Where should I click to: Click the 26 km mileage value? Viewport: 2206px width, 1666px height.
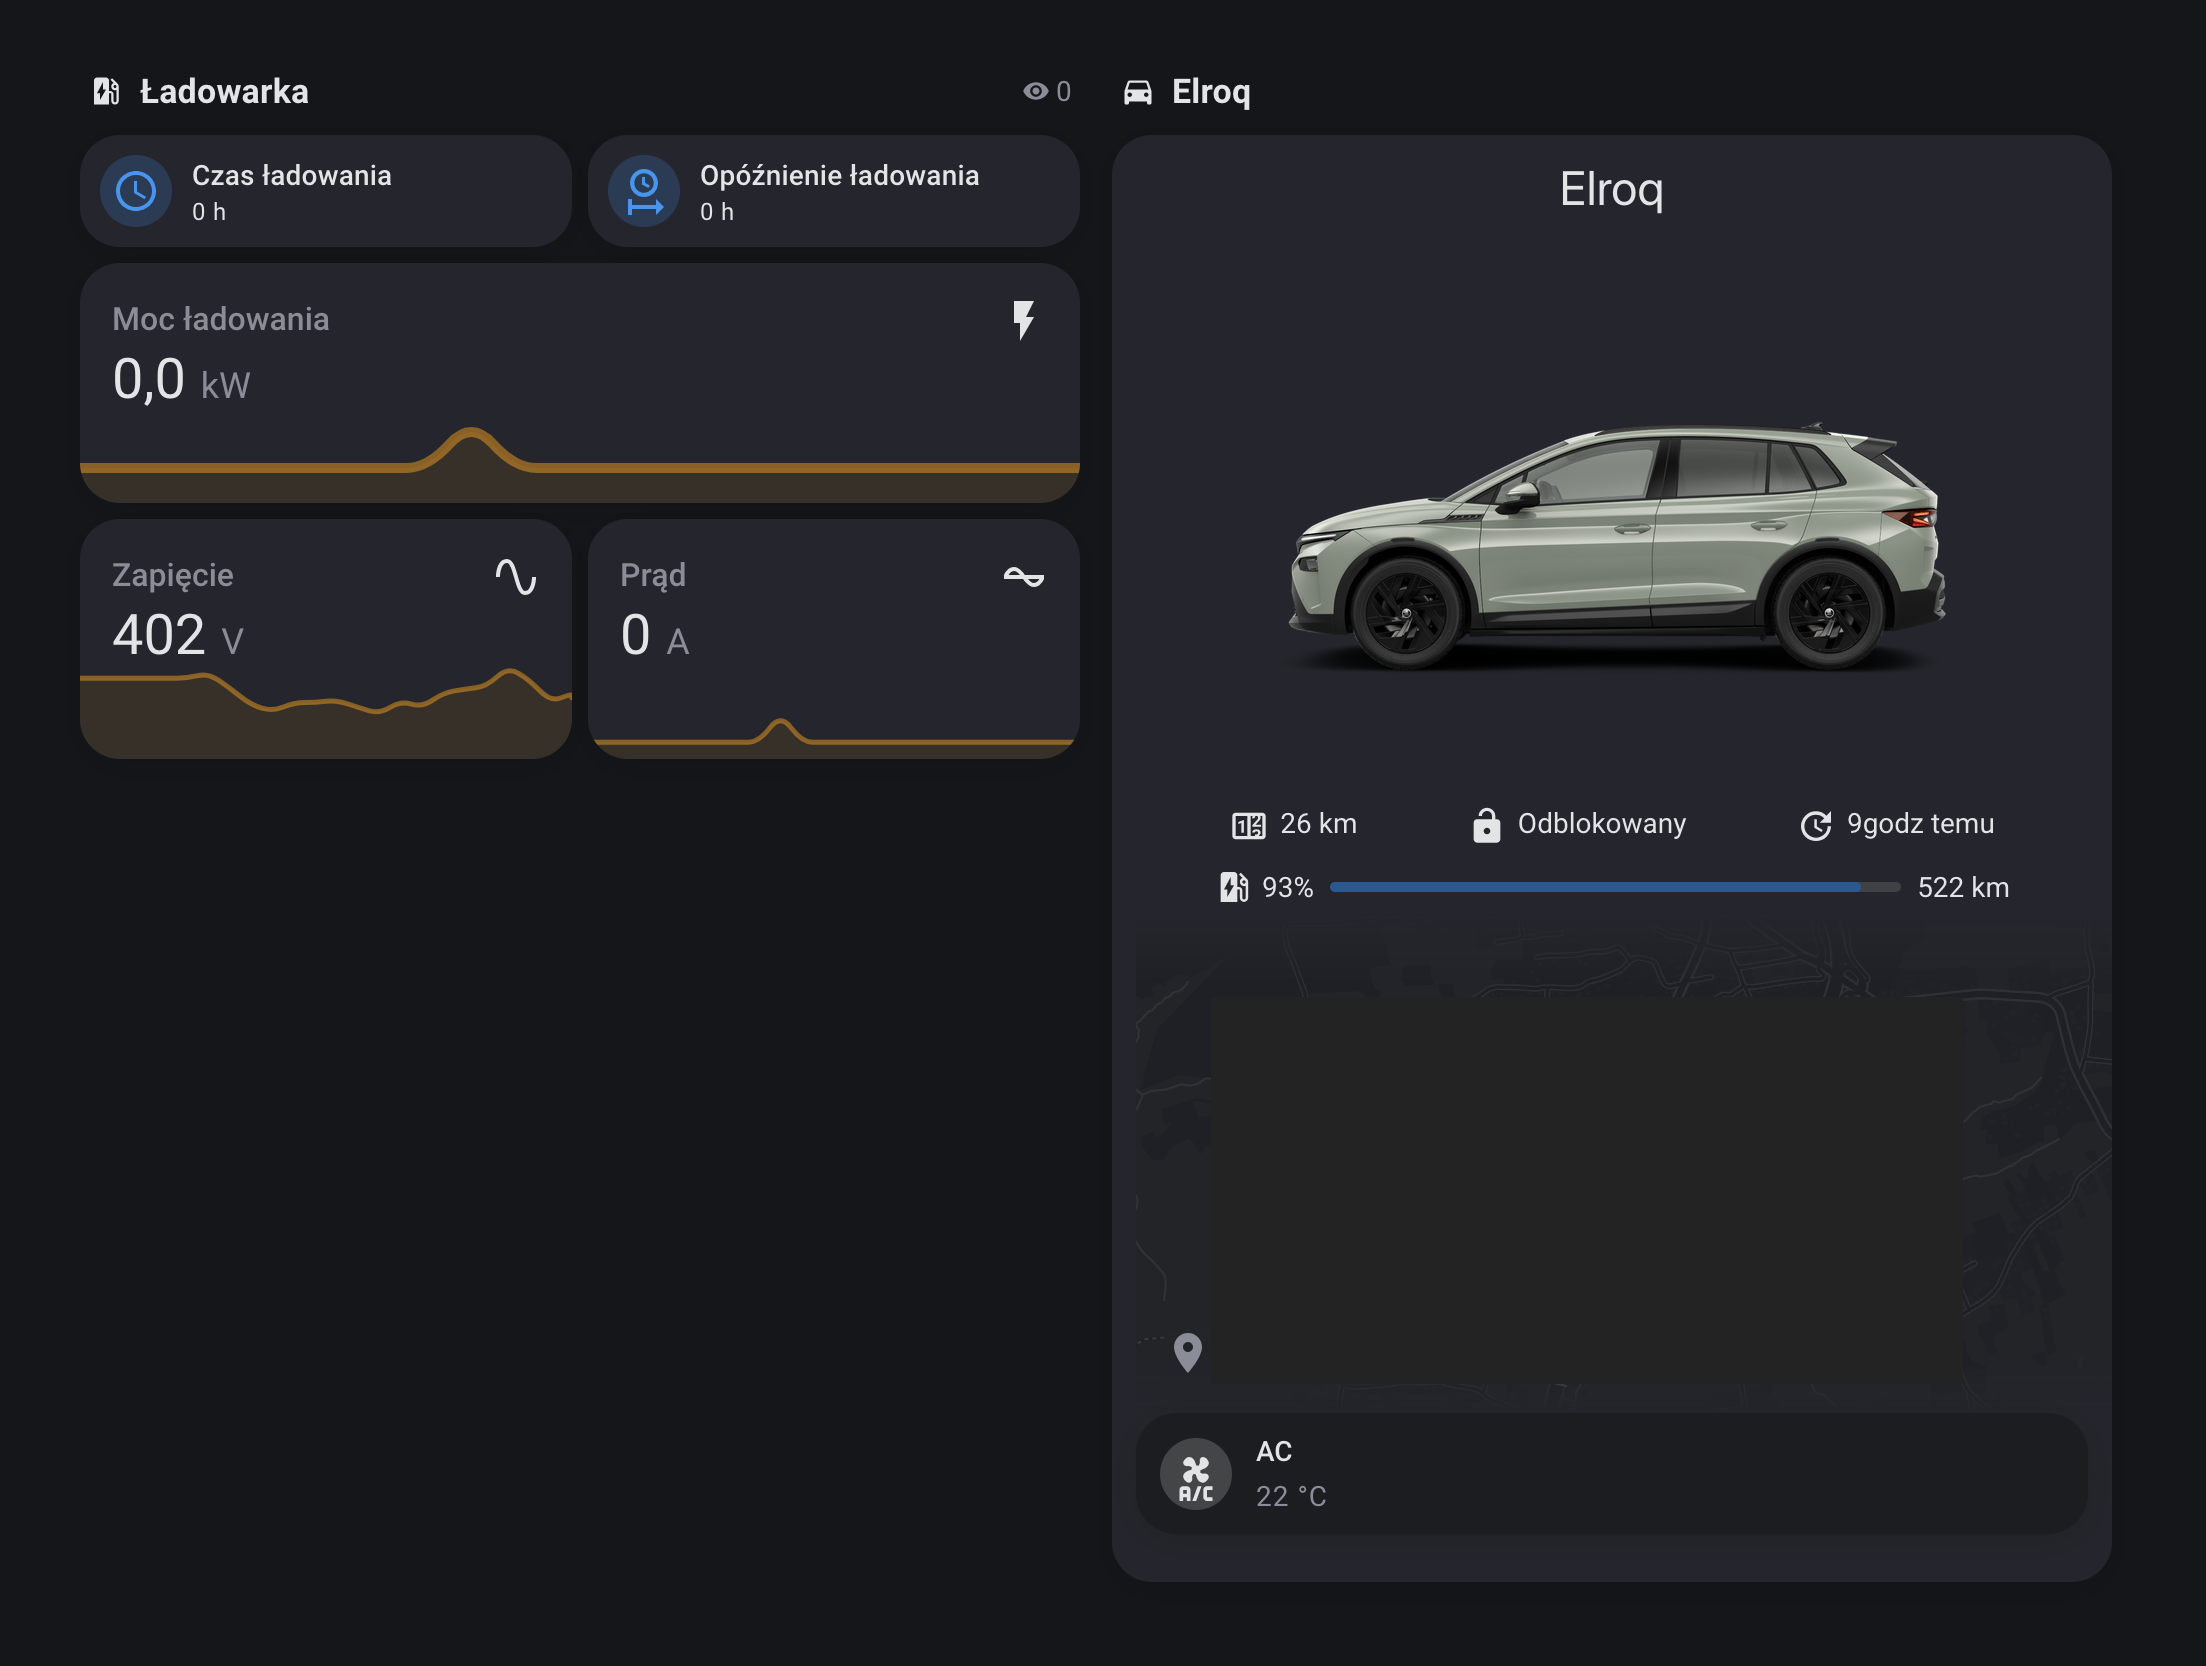[1318, 824]
